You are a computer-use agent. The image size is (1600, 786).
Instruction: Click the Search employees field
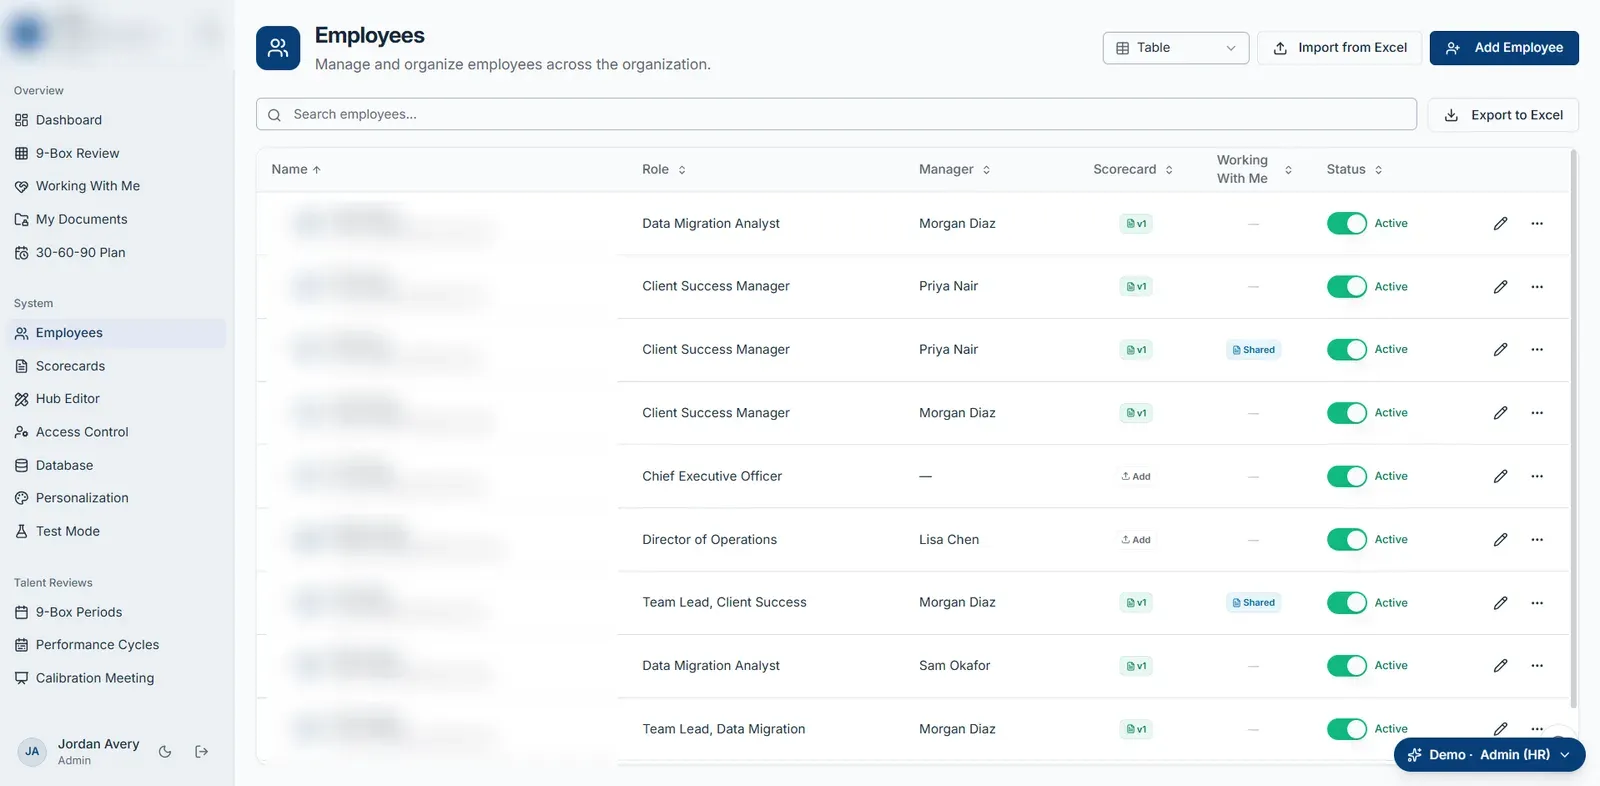[836, 114]
